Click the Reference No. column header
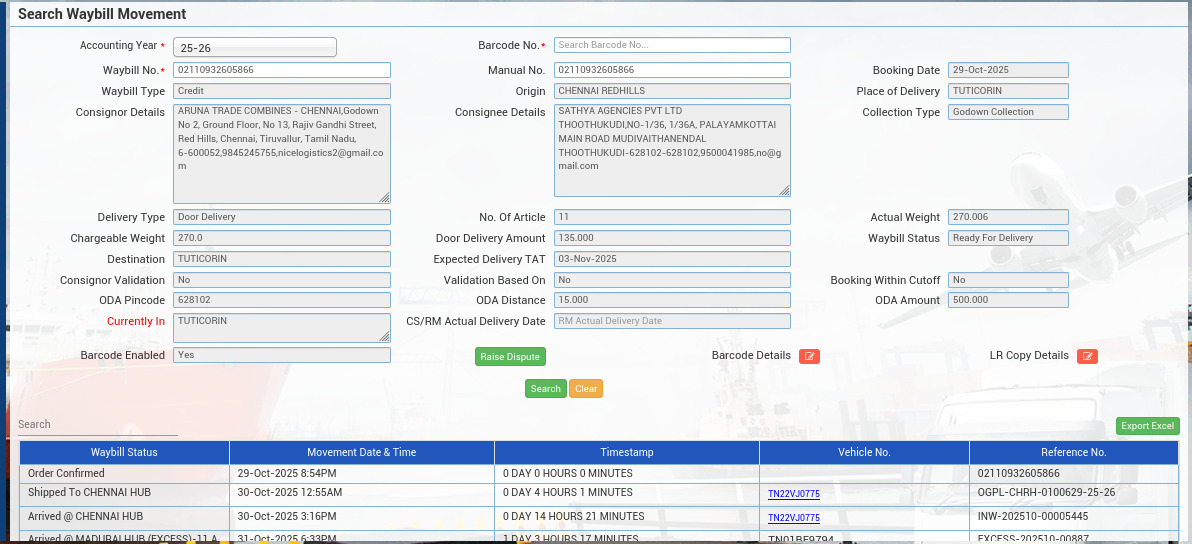Viewport: 1192px width, 544px height. pyautogui.click(x=1073, y=452)
